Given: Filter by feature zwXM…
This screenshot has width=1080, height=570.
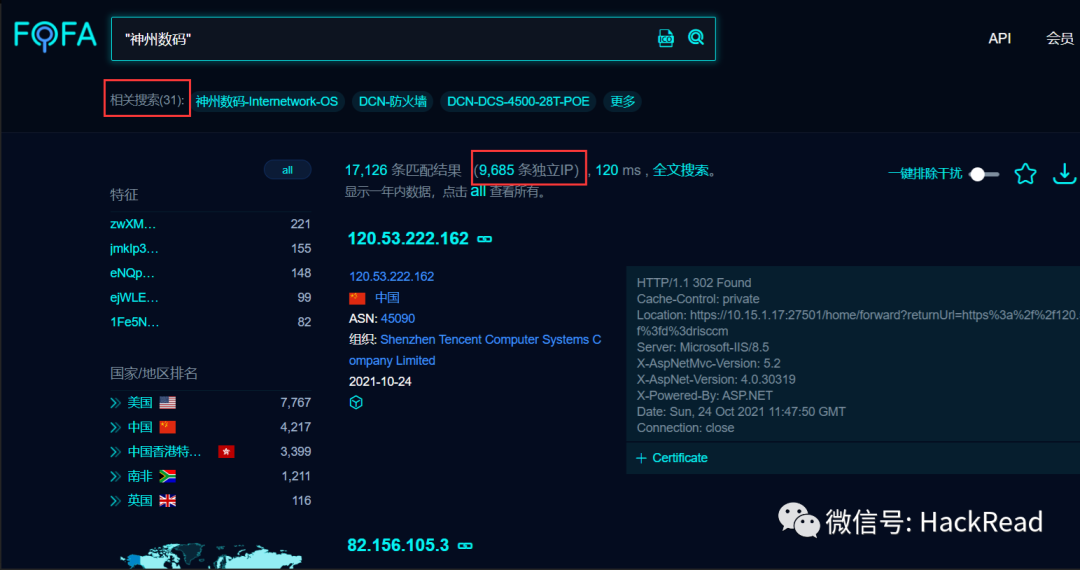Looking at the screenshot, I should 133,224.
